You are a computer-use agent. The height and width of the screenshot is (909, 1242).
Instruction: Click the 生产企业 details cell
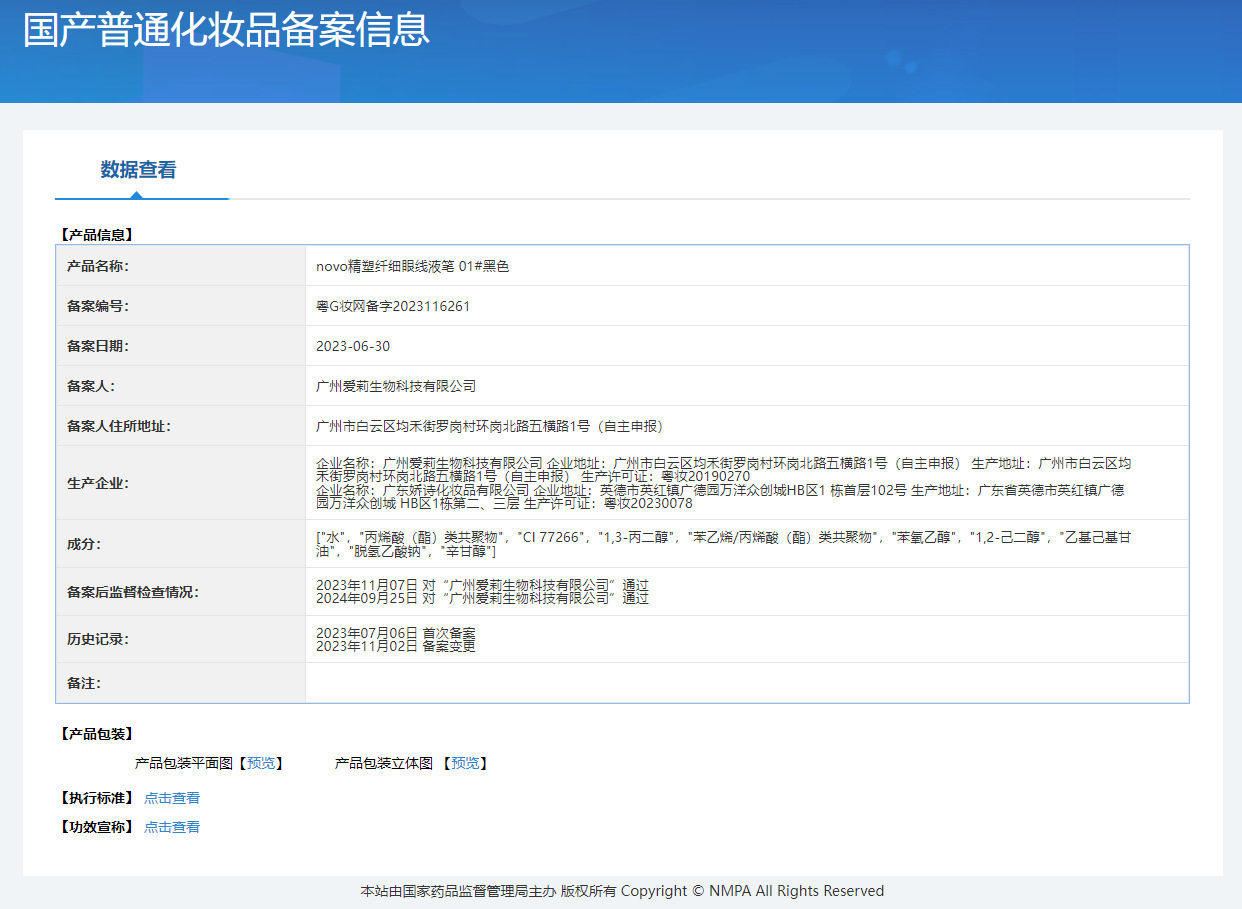point(747,483)
